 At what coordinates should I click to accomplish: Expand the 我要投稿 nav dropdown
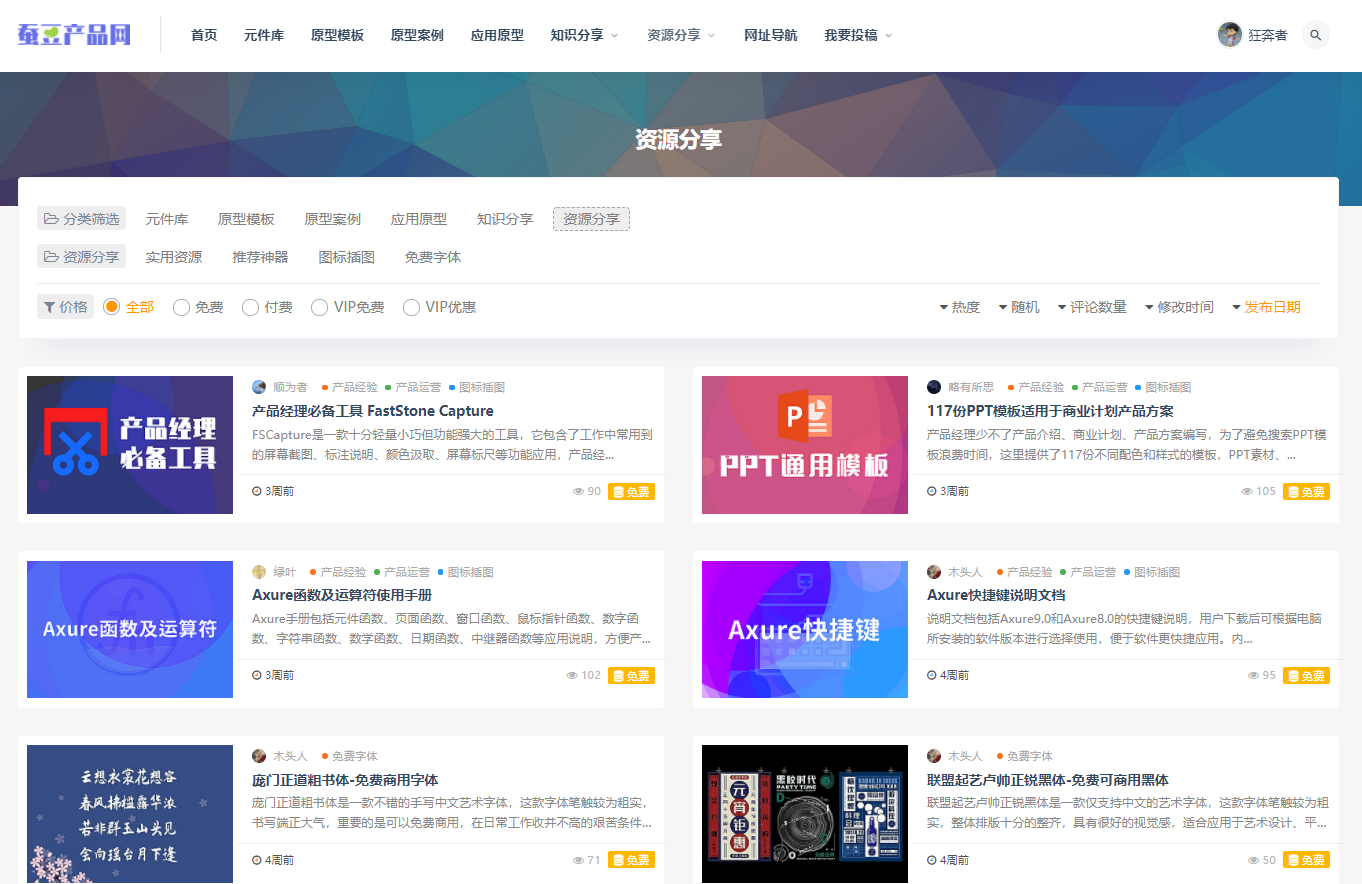click(858, 35)
